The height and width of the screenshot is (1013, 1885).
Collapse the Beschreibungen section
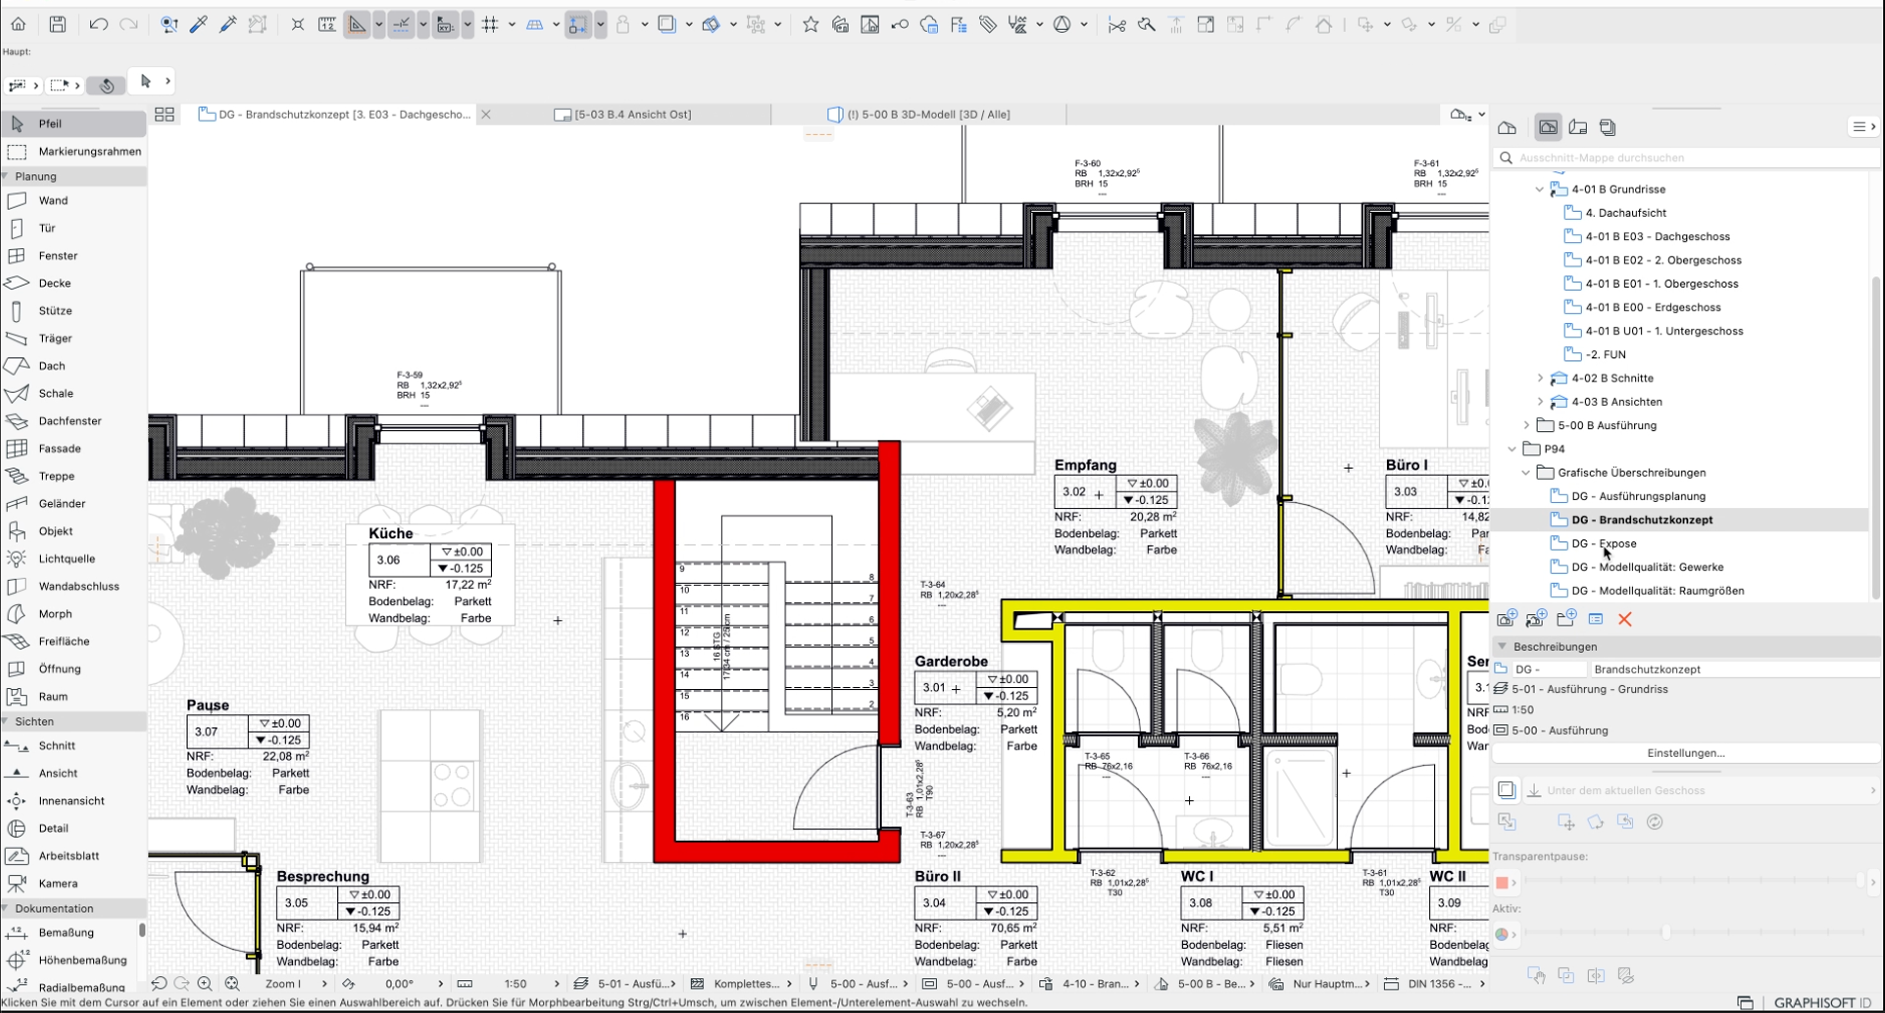(x=1502, y=647)
